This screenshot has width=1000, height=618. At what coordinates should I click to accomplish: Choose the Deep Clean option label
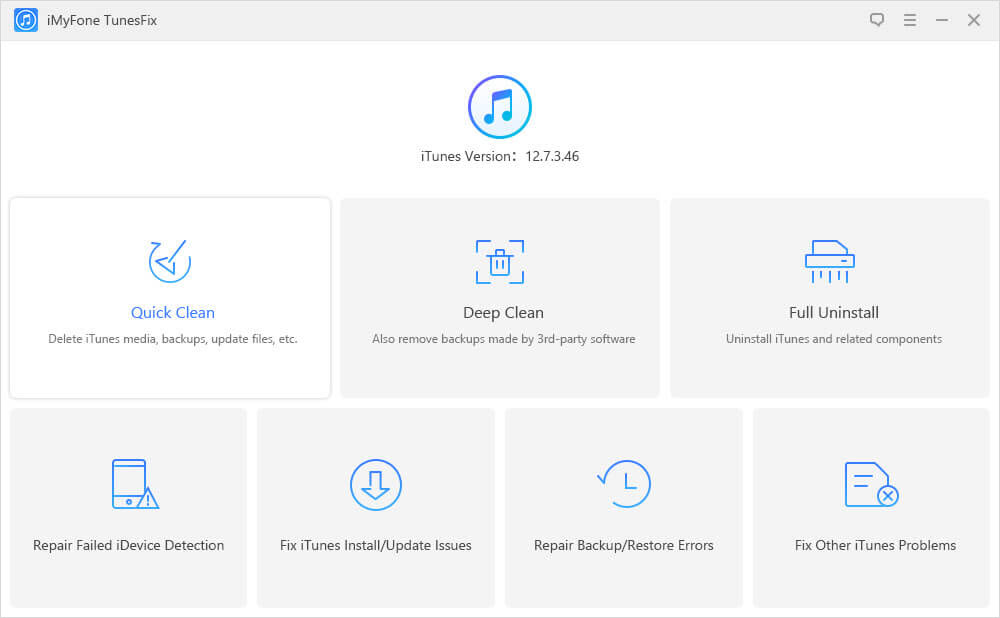tap(503, 312)
